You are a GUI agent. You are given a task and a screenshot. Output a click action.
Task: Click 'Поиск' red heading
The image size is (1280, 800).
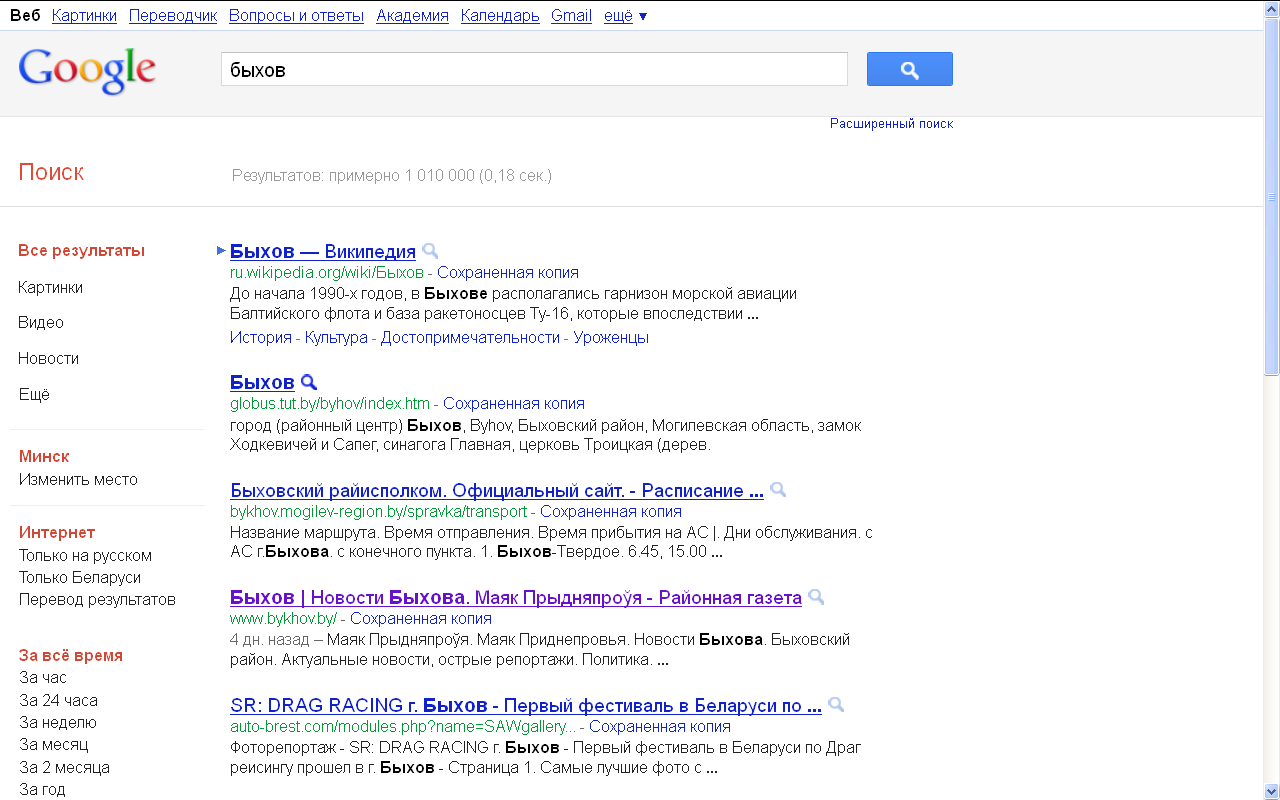point(51,172)
